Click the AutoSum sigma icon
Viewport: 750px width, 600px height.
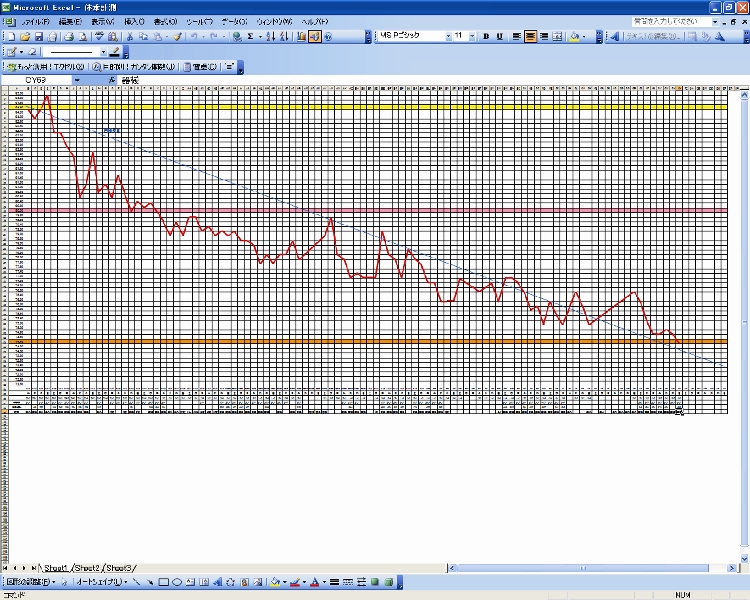250,36
